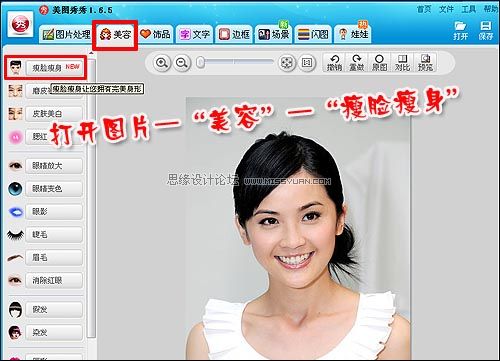Click the pink blush icon
Viewport: 500px width, 361px height.
pos(15,137)
